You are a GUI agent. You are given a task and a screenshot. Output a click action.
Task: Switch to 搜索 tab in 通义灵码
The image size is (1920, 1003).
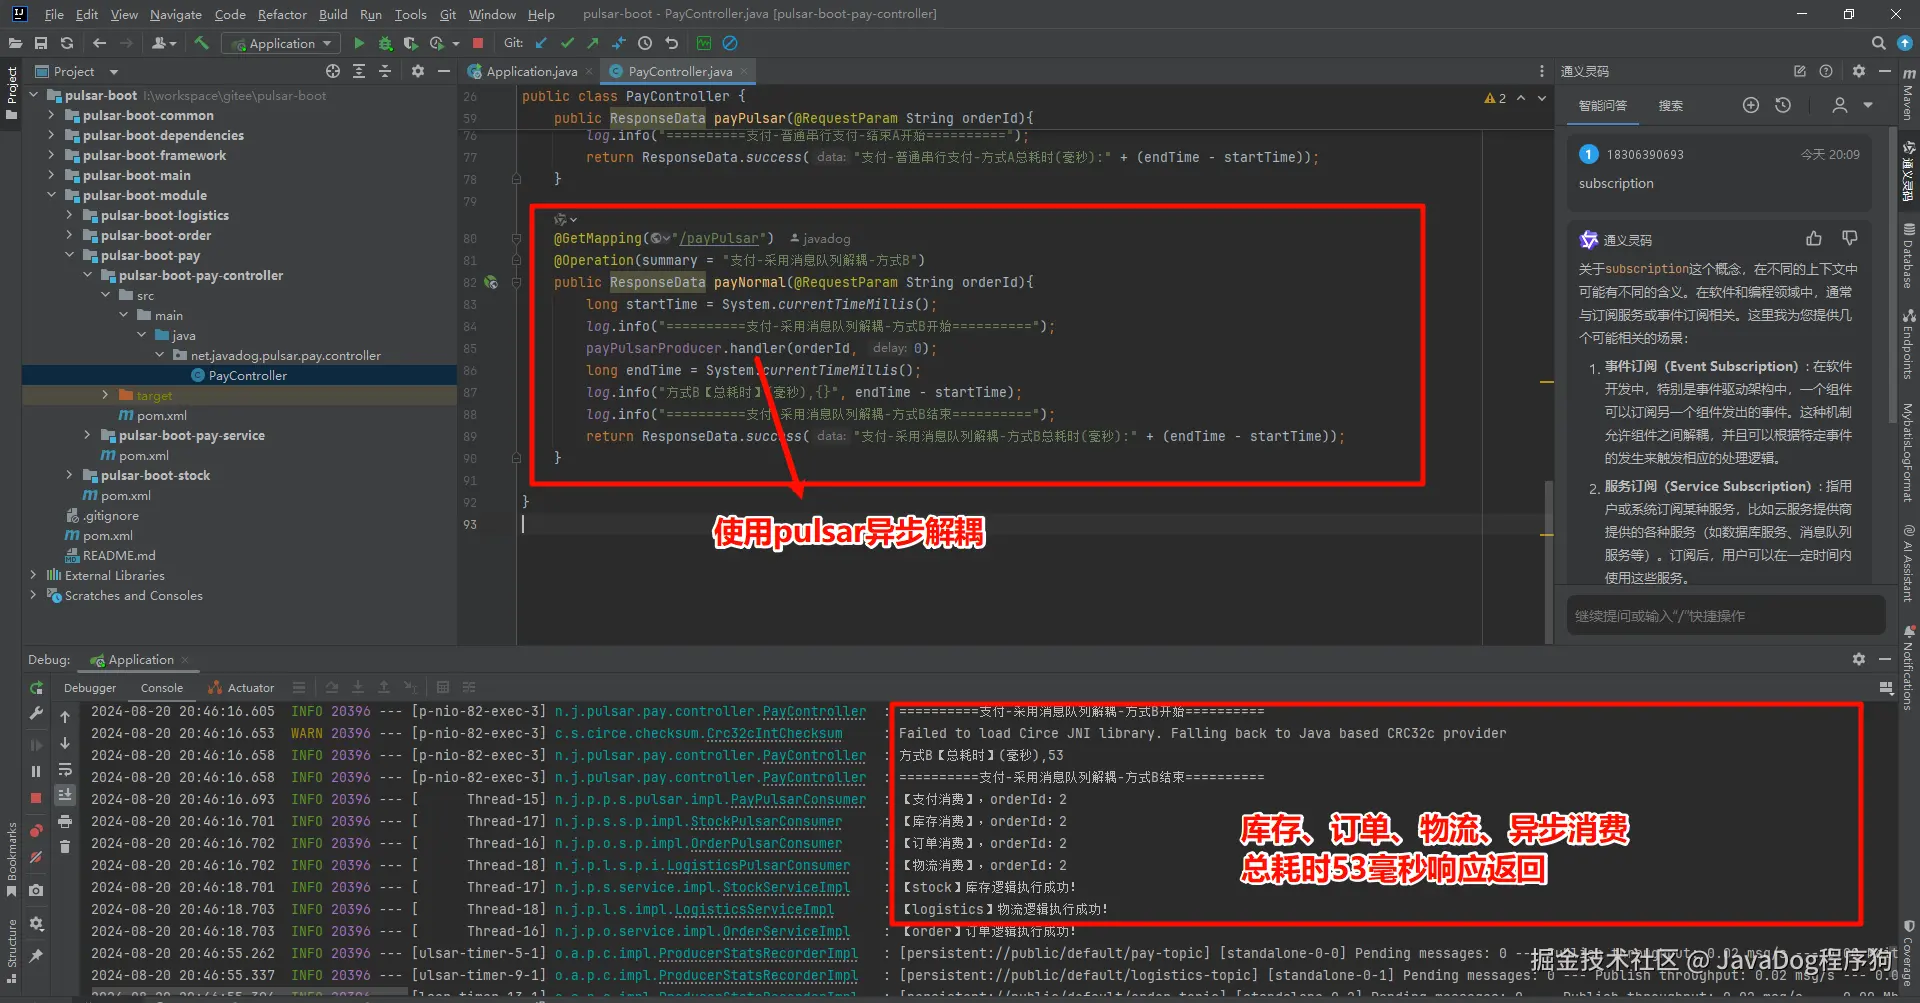click(x=1670, y=105)
